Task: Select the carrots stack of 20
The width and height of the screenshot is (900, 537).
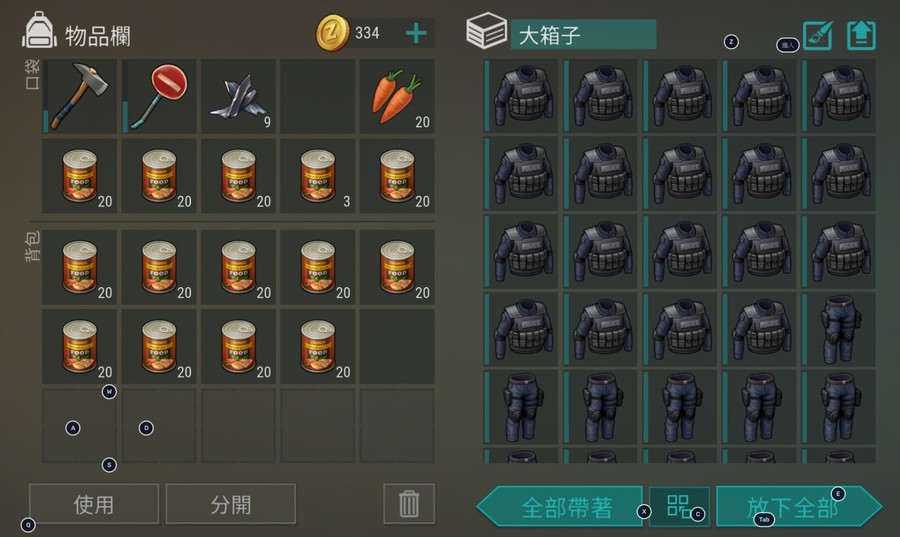Action: 397,96
